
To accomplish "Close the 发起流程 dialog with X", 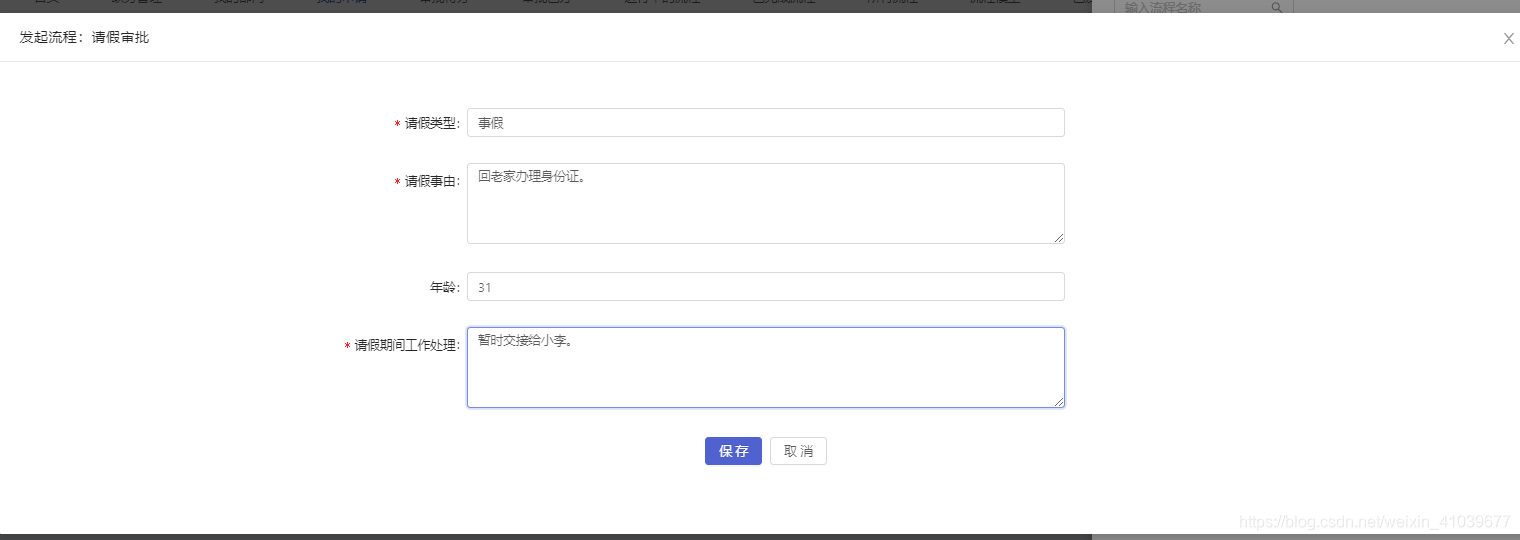I will point(1508,38).
